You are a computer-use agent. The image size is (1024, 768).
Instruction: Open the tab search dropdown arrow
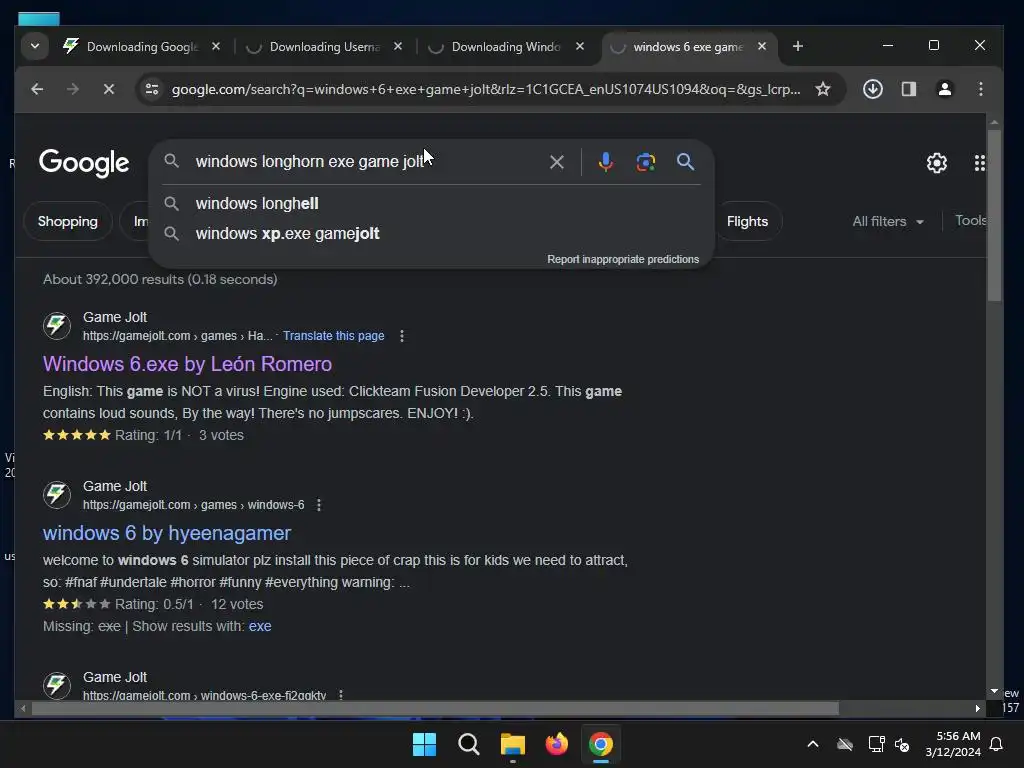pyautogui.click(x=35, y=46)
